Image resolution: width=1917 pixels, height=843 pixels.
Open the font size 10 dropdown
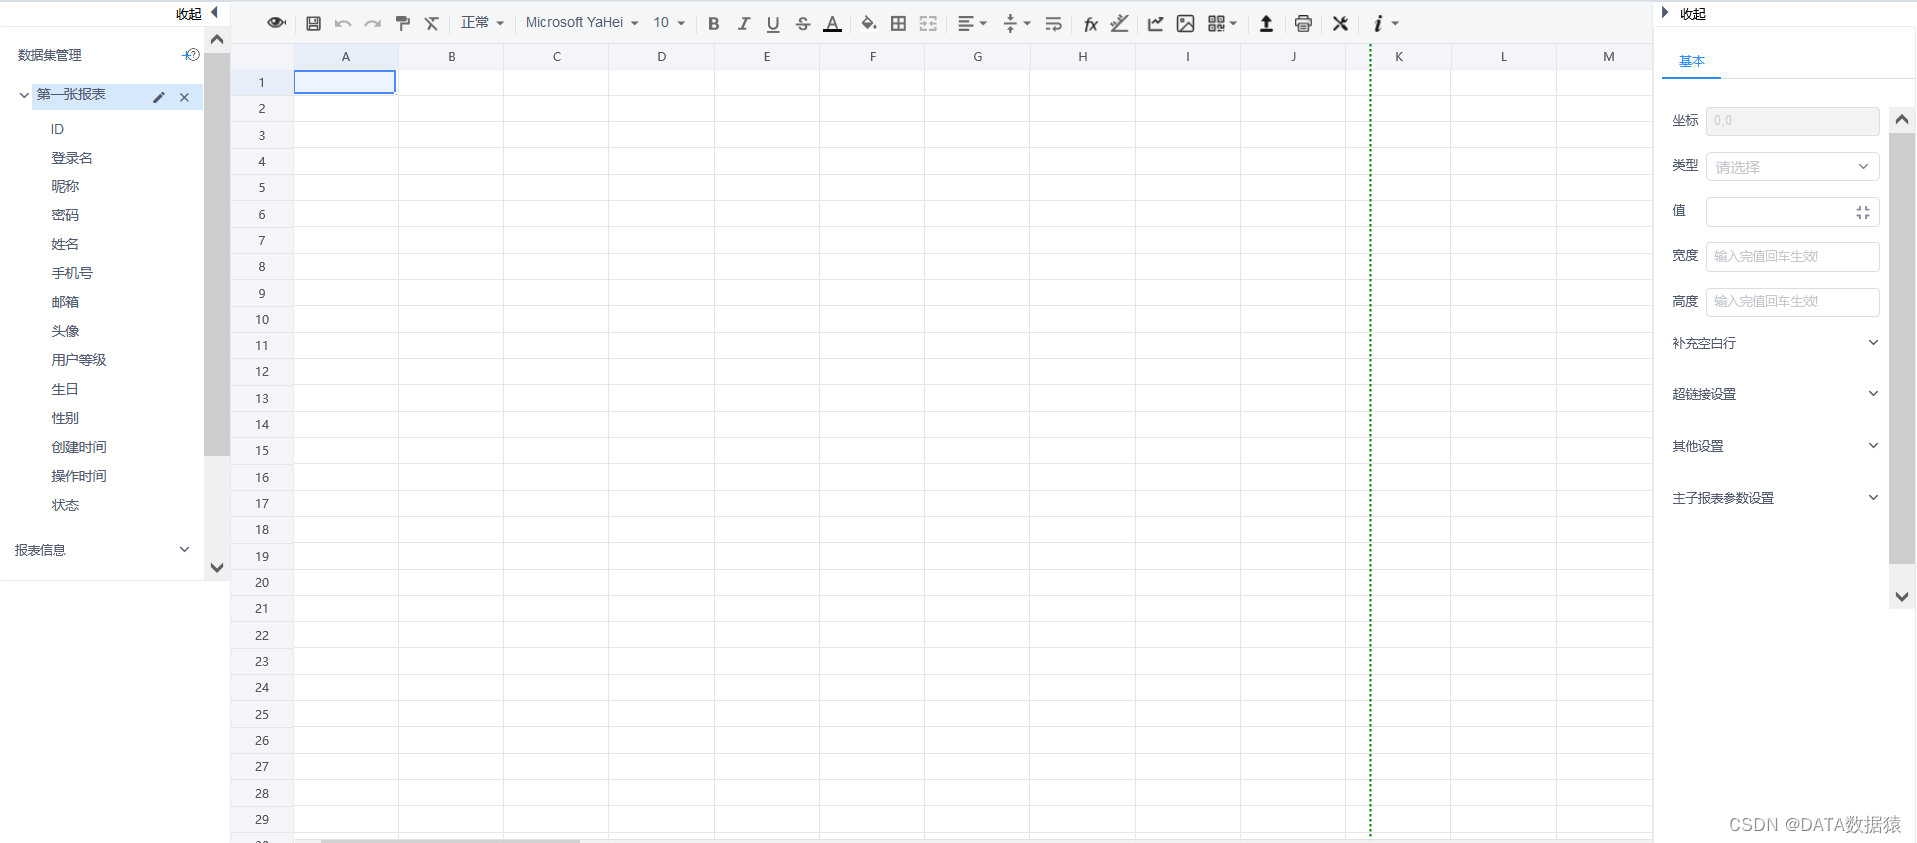click(669, 23)
